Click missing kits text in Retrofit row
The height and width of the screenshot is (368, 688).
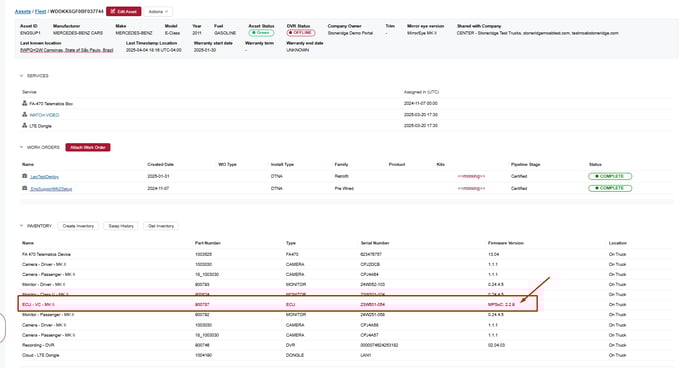[x=471, y=176]
